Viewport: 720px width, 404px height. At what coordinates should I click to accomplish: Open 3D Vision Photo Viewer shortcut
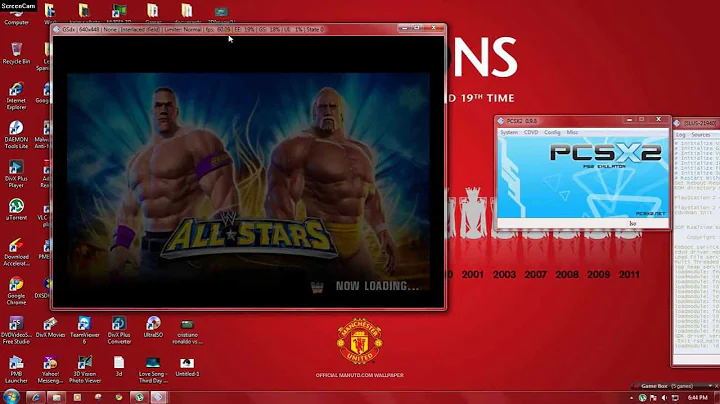pos(84,369)
